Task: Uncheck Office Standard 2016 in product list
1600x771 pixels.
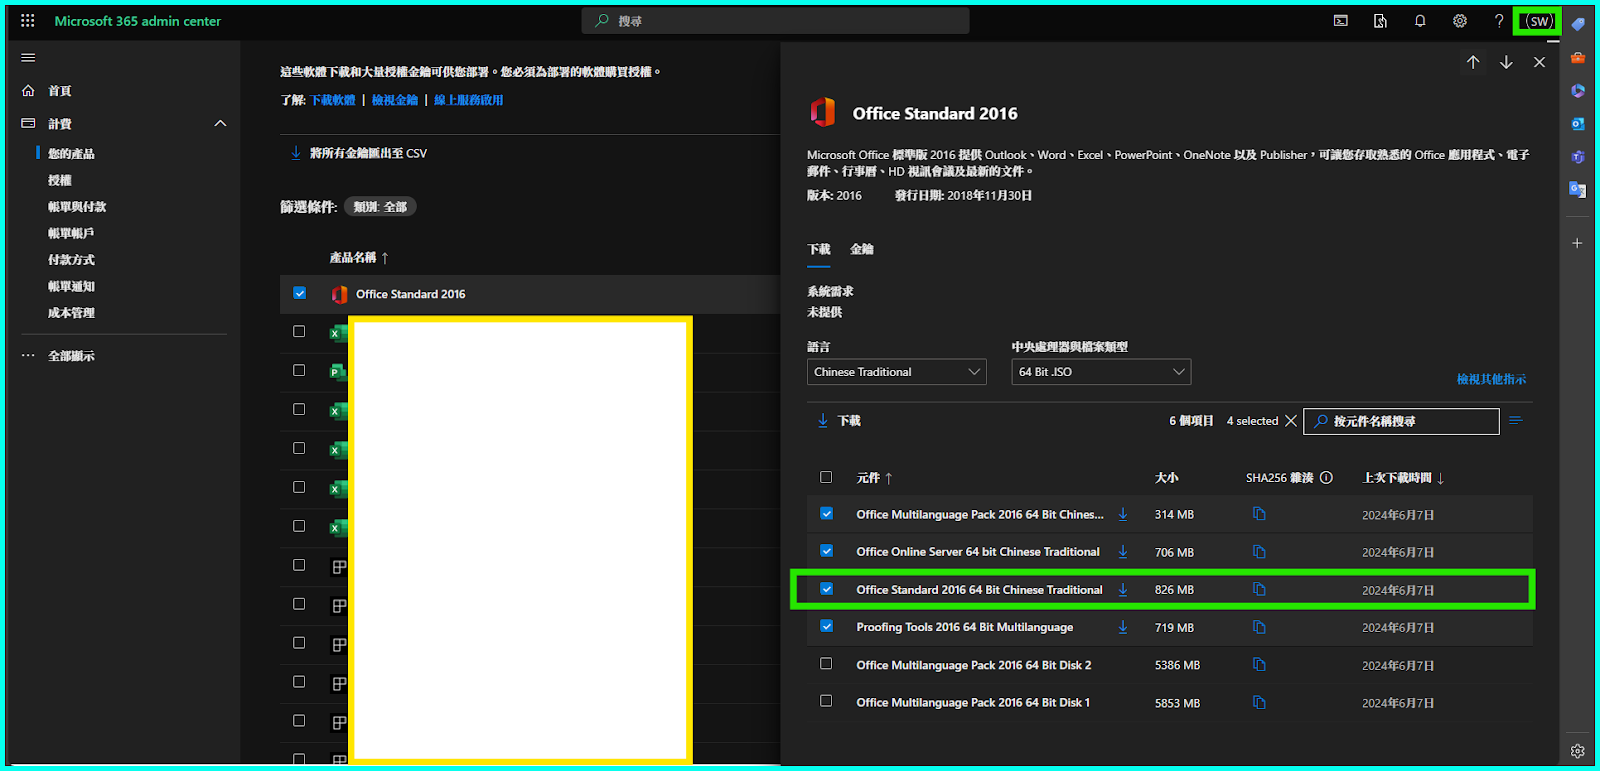Action: [x=299, y=293]
